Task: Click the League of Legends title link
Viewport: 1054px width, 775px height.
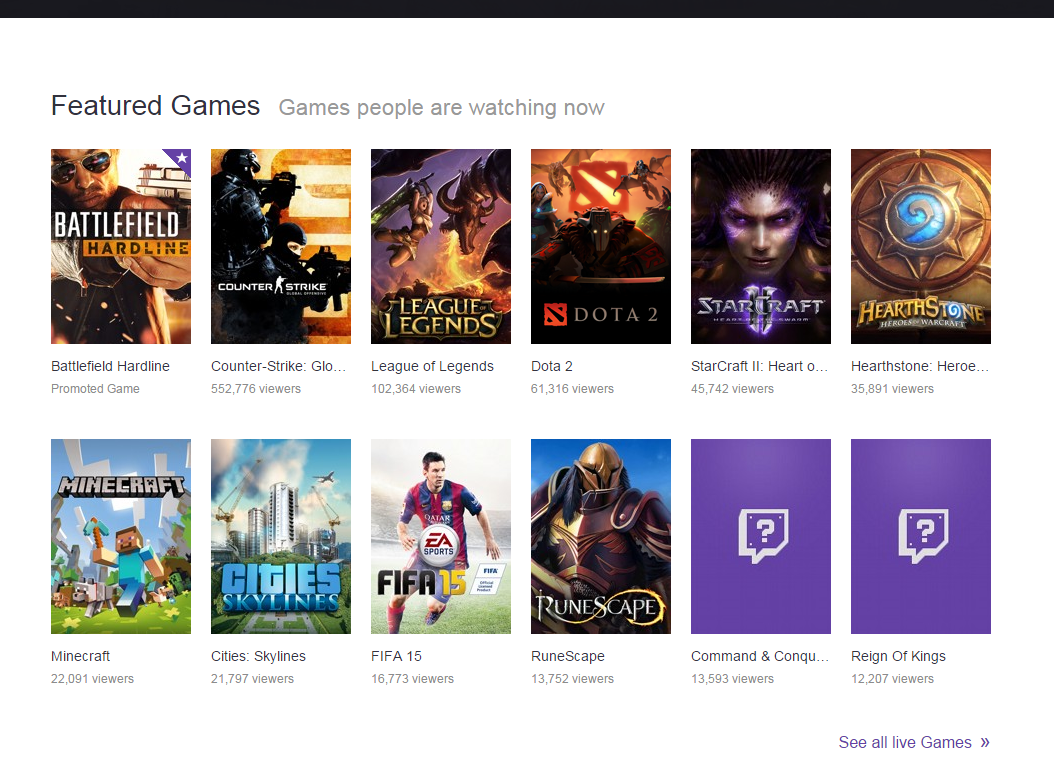Action: click(x=432, y=366)
